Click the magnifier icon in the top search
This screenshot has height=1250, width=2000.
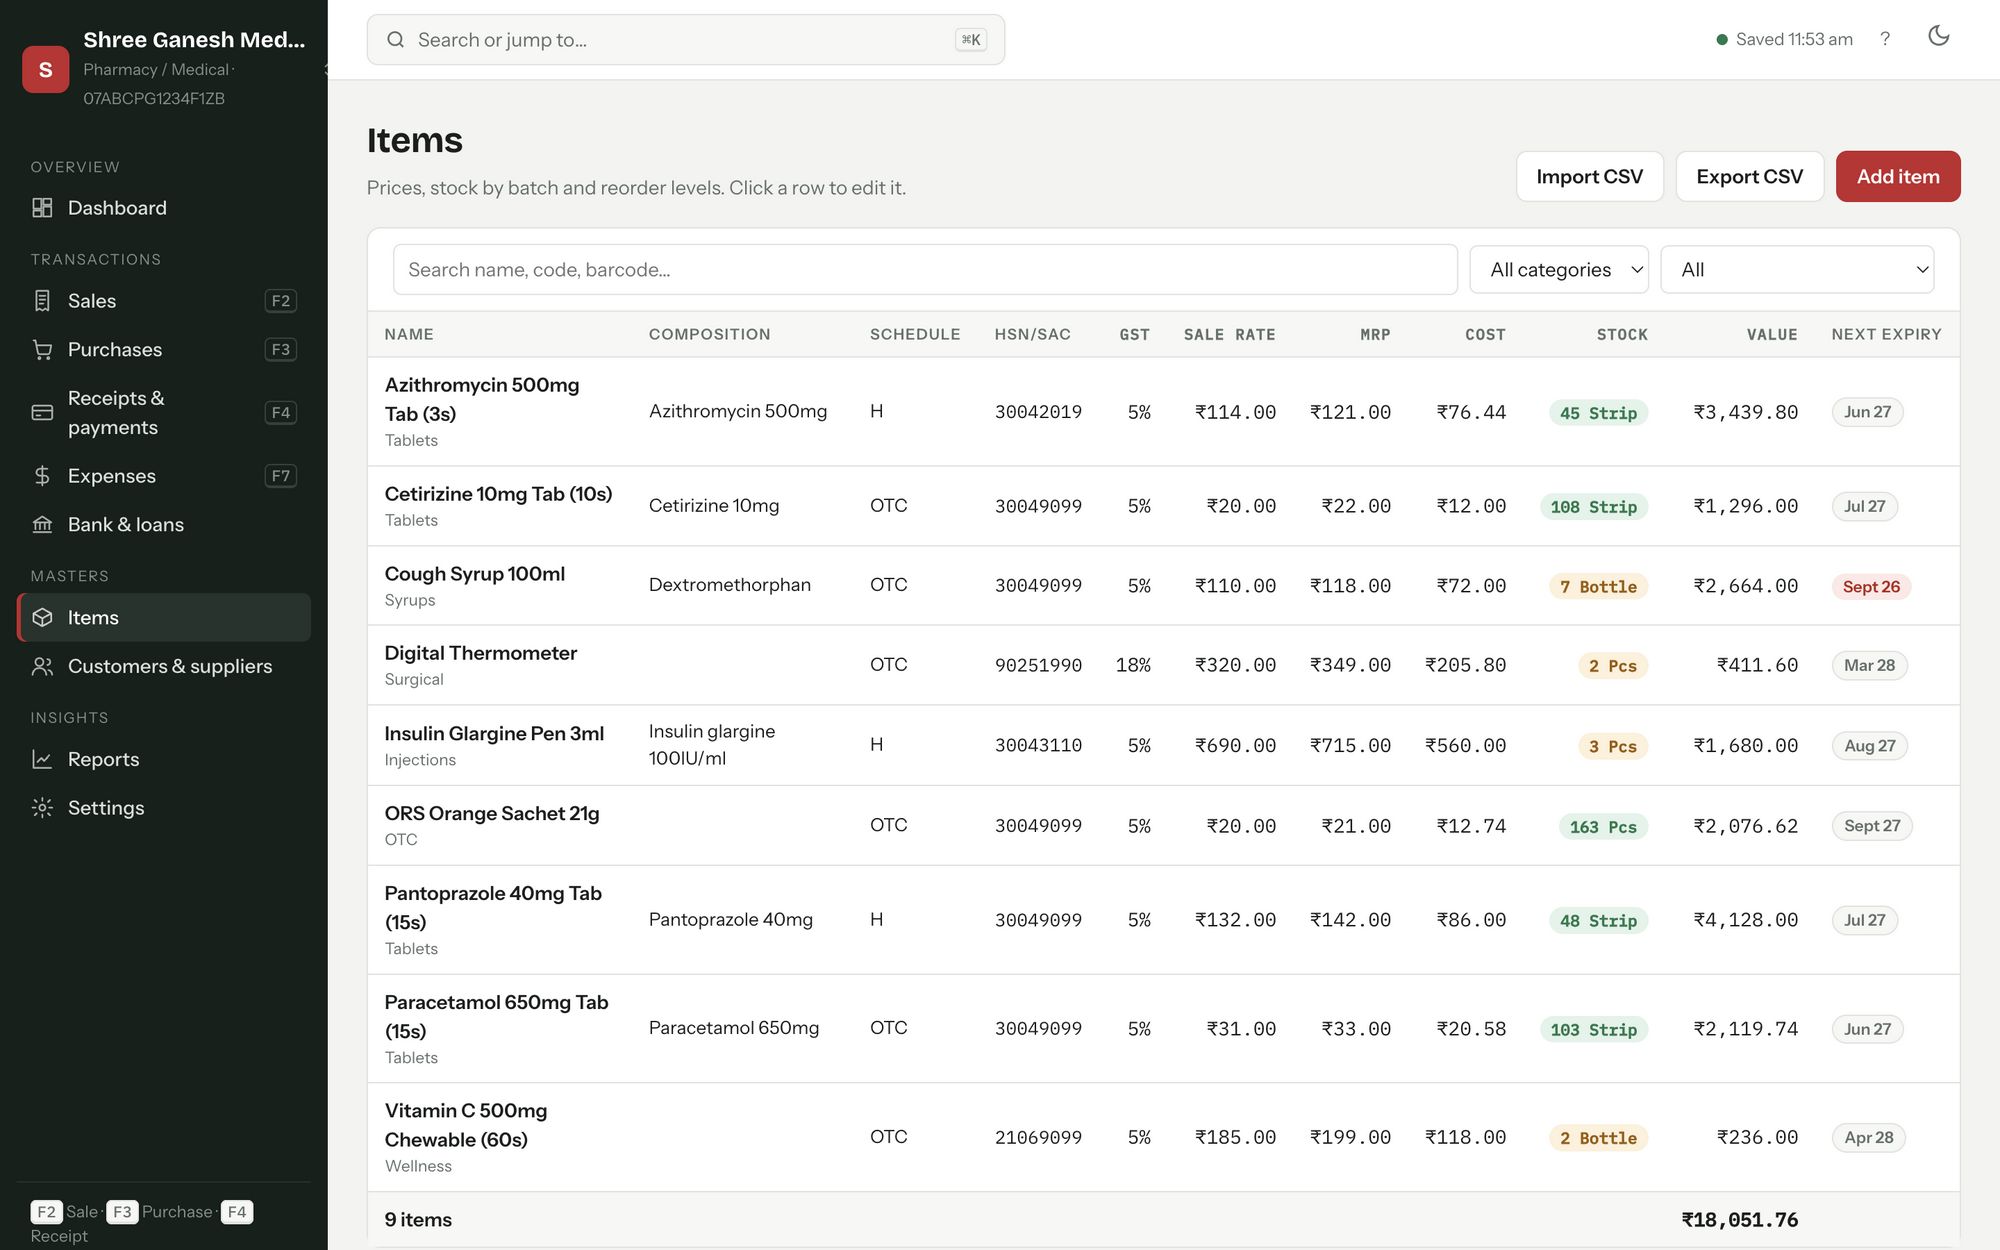tap(395, 40)
